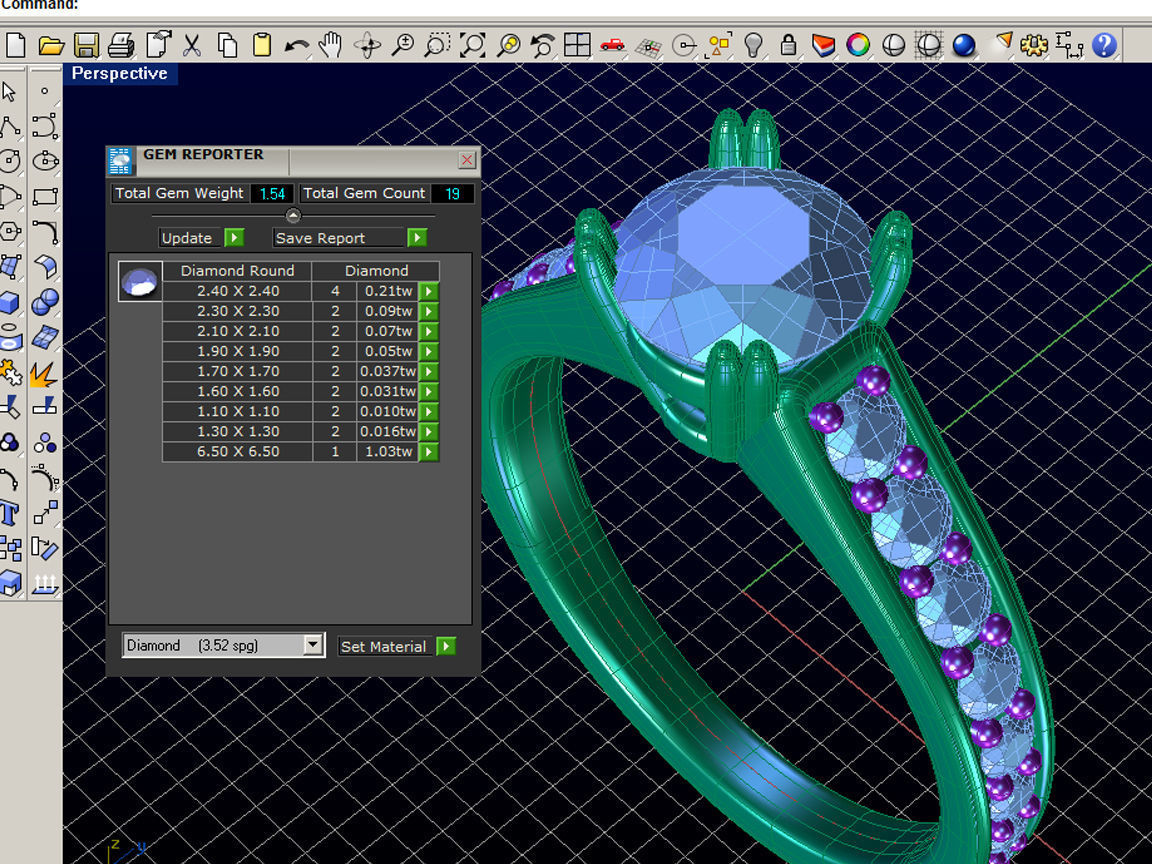Click green arrow for 1.10 X 1.10 row
Image resolution: width=1152 pixels, height=864 pixels.
click(x=428, y=411)
